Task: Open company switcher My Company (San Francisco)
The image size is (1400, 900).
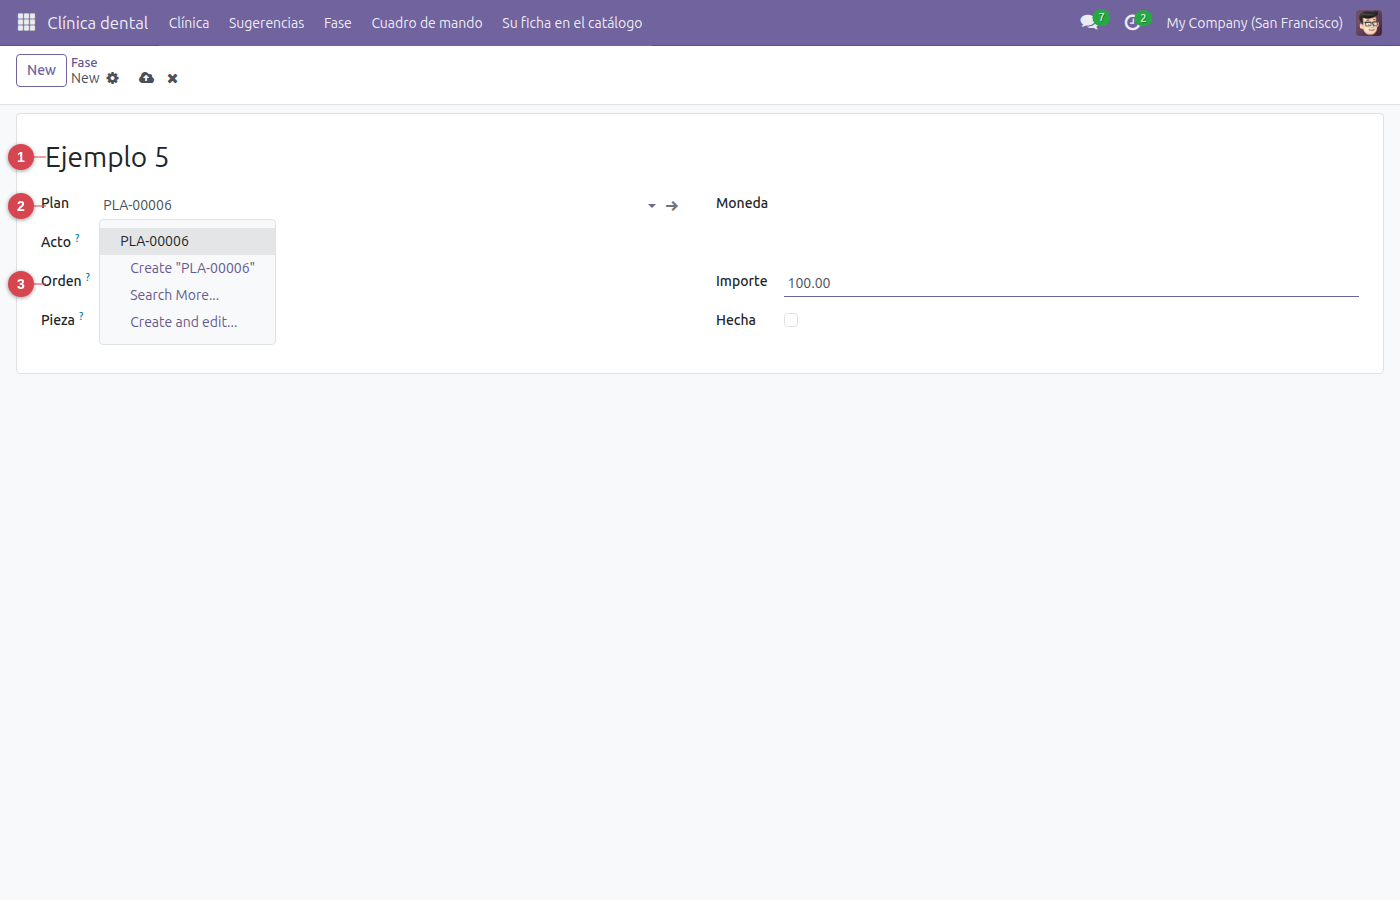Action: [x=1254, y=22]
